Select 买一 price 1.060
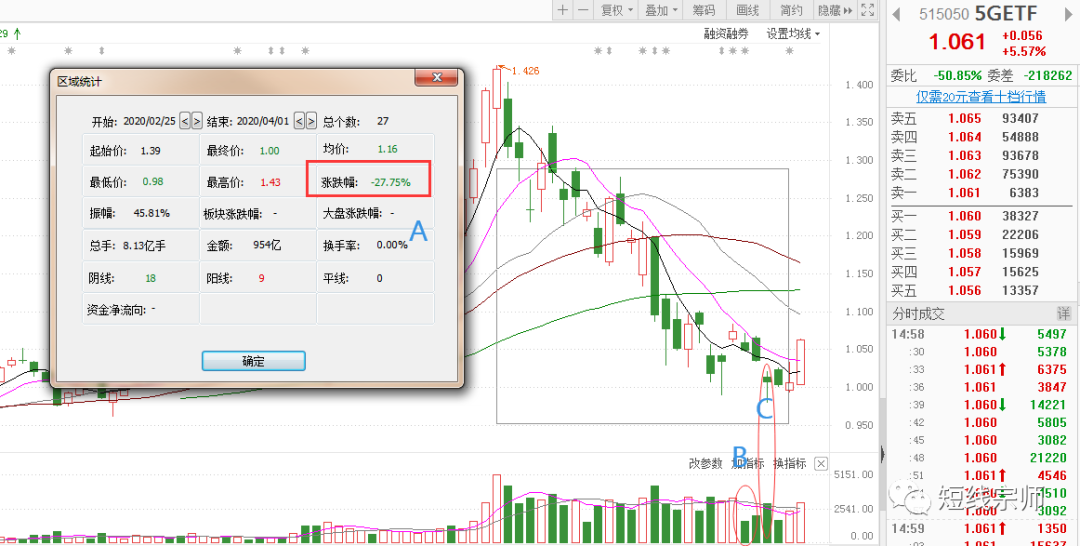 coord(964,216)
